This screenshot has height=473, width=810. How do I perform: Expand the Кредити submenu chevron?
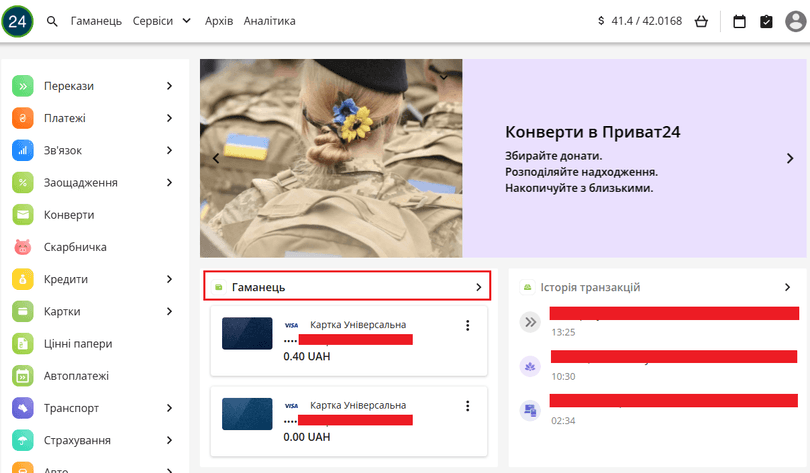(169, 279)
